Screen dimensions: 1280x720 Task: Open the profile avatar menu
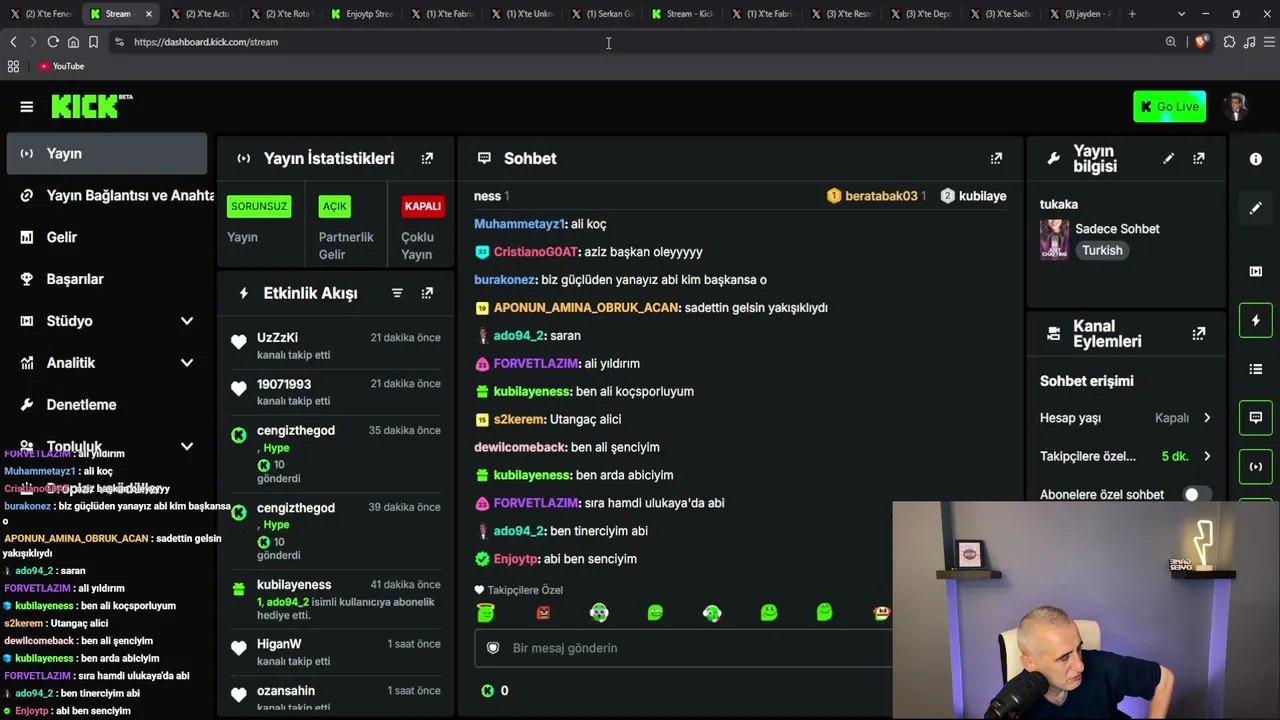(x=1237, y=107)
